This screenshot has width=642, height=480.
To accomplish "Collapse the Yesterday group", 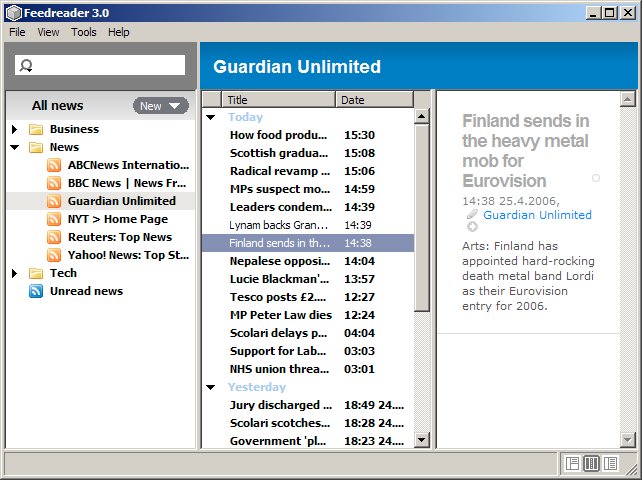I will pos(211,387).
